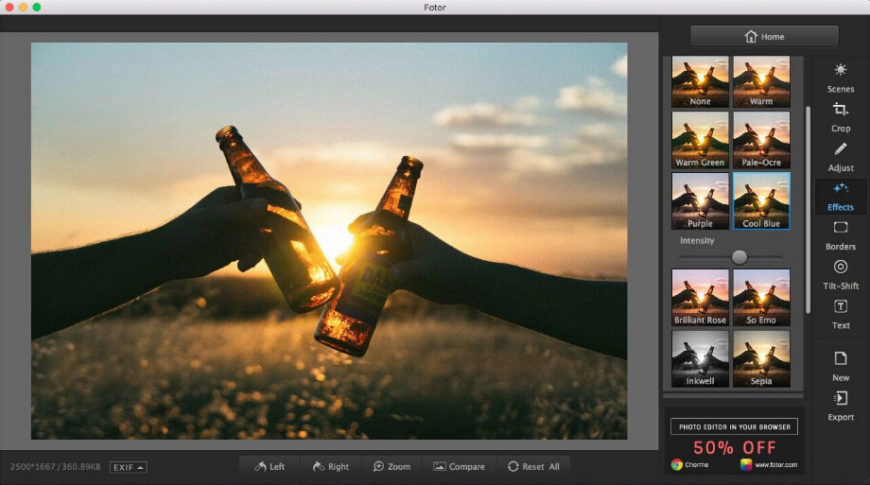The width and height of the screenshot is (870, 485).
Task: Expand the EXIF info dropdown
Action: click(x=128, y=467)
